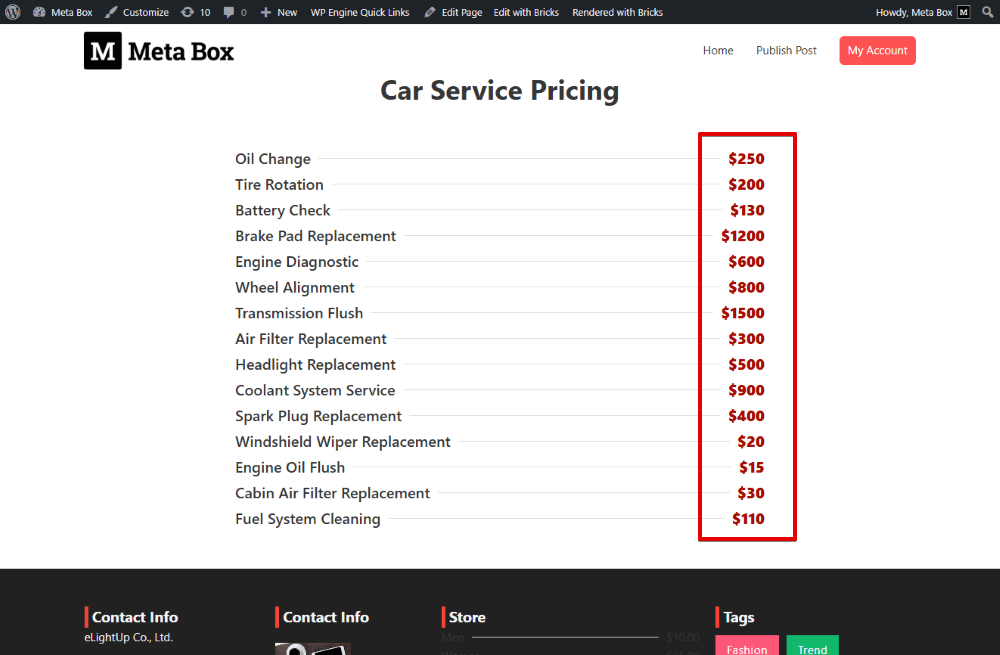Click the My Account button
This screenshot has height=655, width=1000.
pyautogui.click(x=877, y=50)
